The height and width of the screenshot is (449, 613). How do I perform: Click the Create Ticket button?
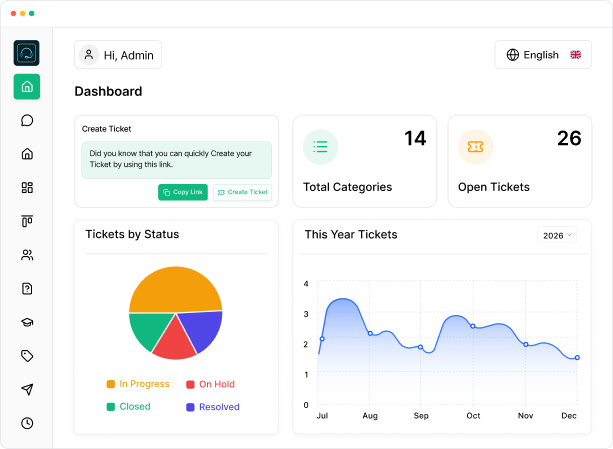(x=242, y=192)
